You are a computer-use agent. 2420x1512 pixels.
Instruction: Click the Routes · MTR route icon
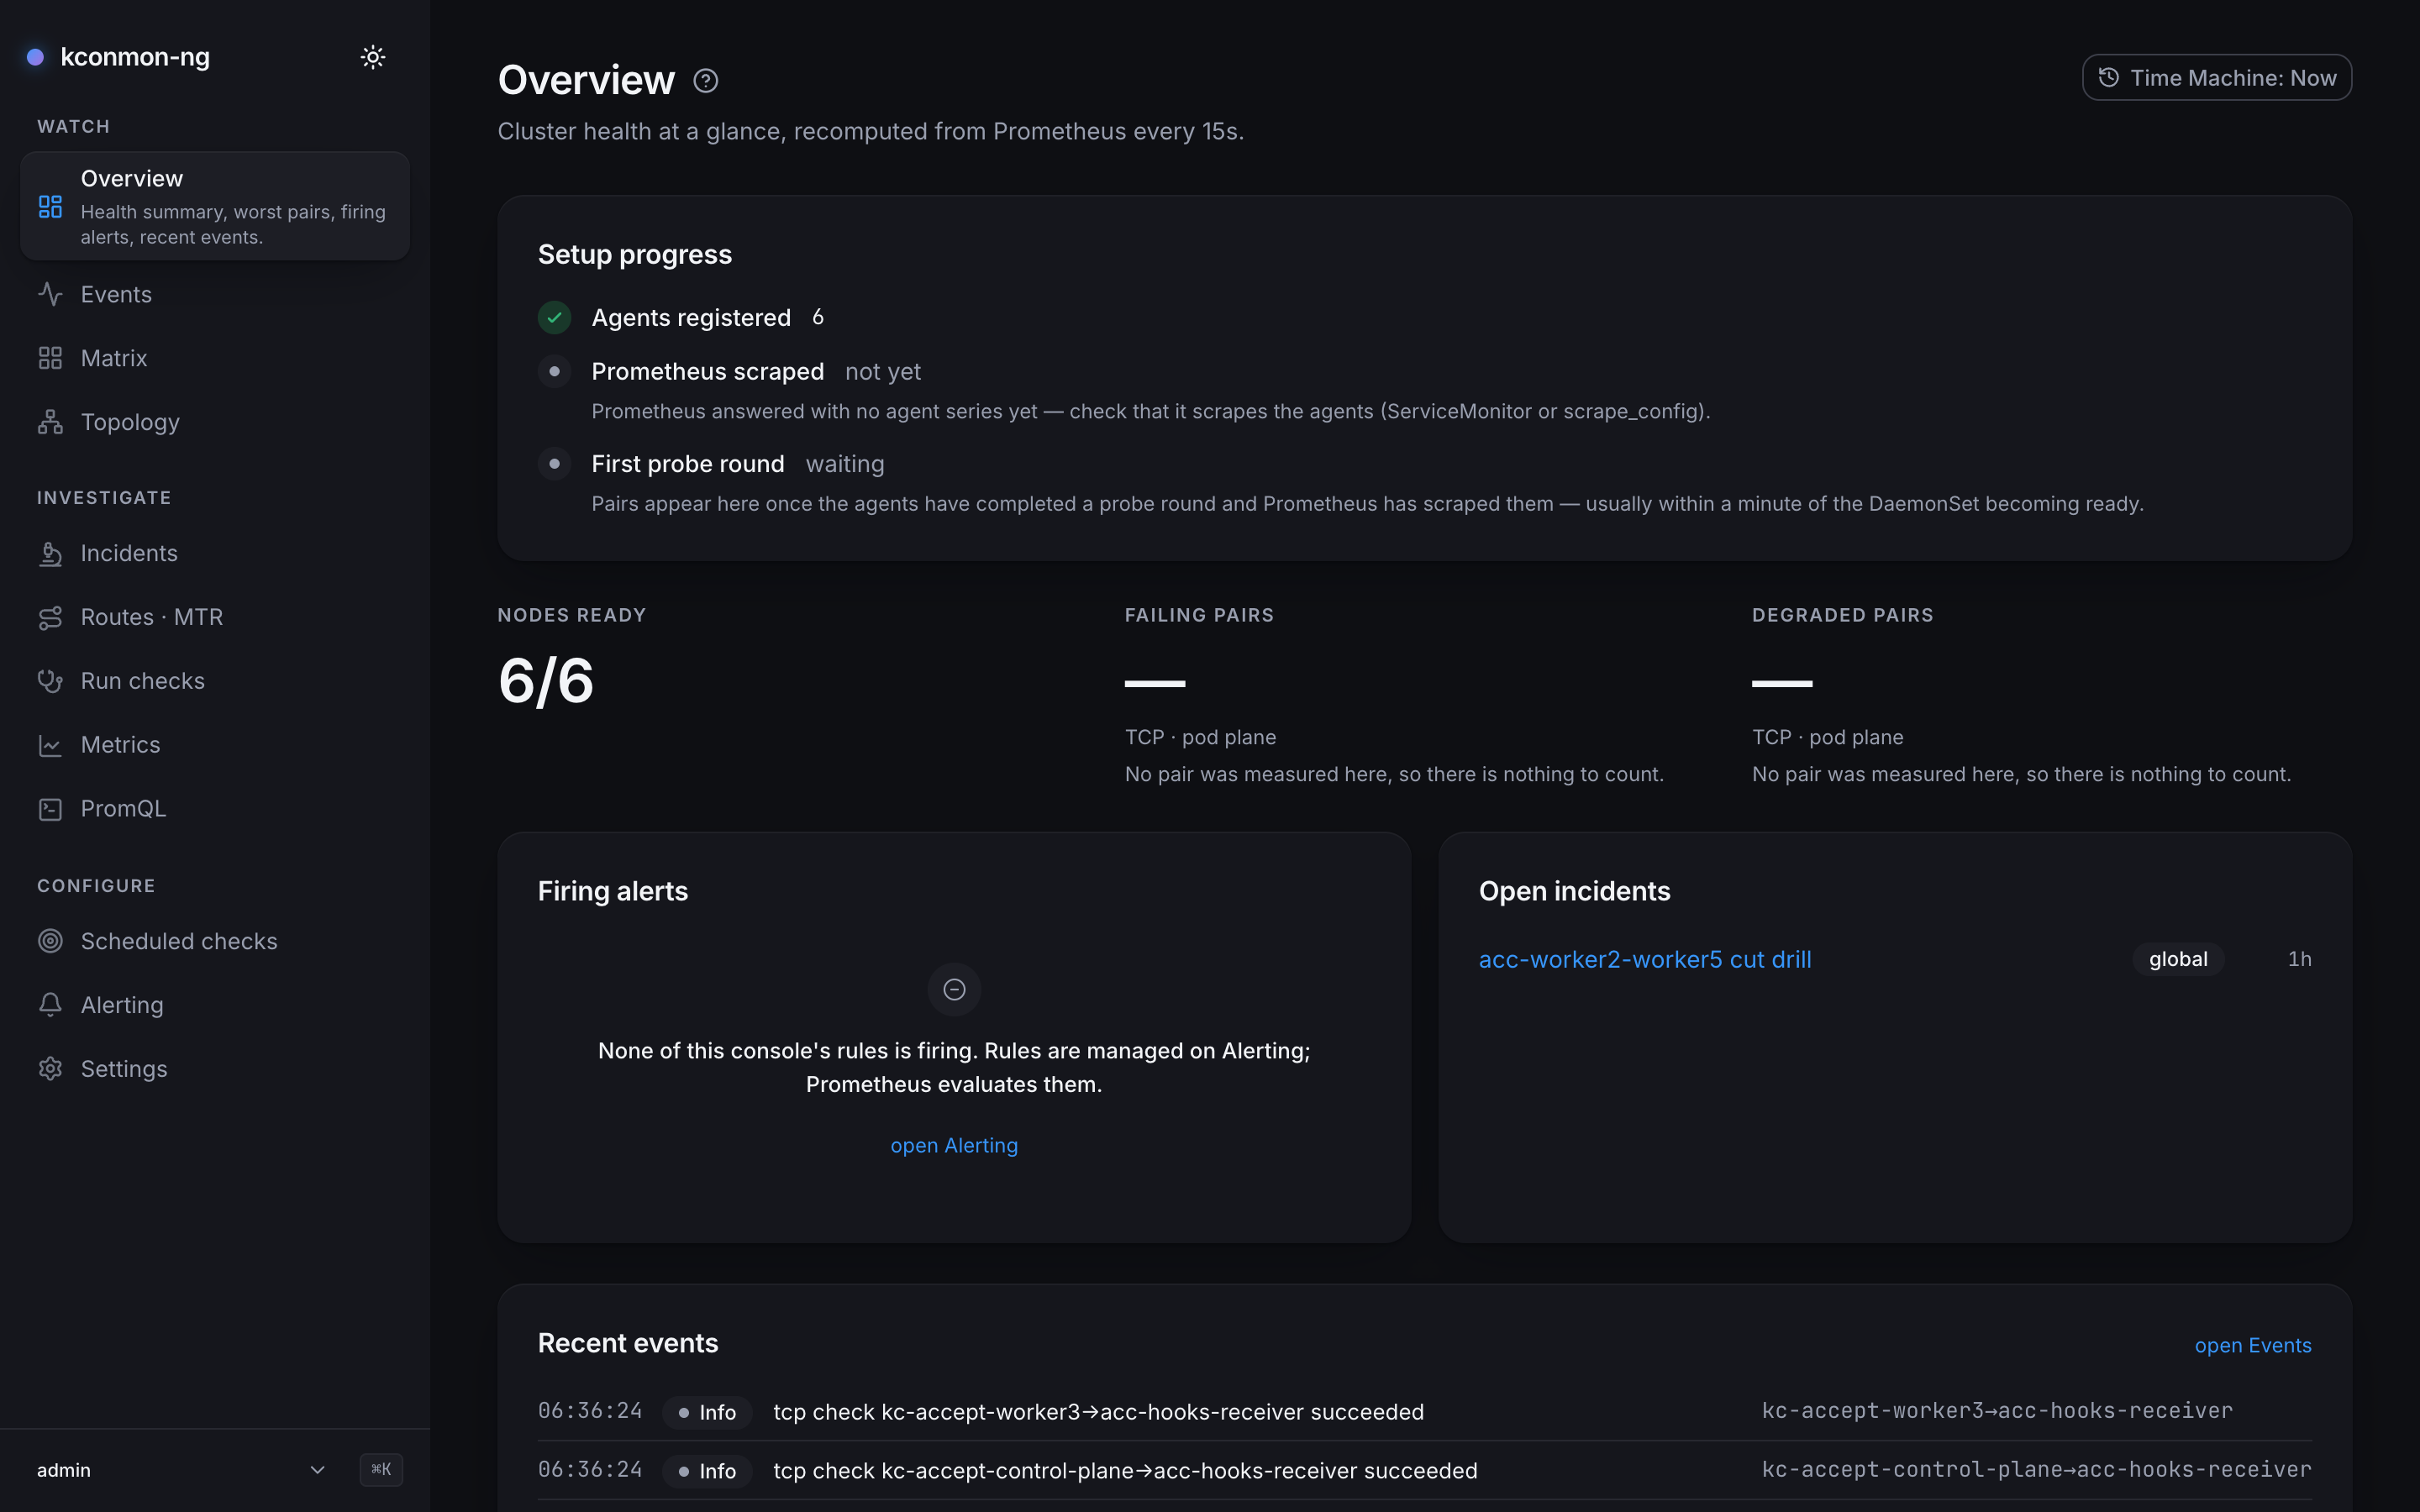(x=50, y=617)
